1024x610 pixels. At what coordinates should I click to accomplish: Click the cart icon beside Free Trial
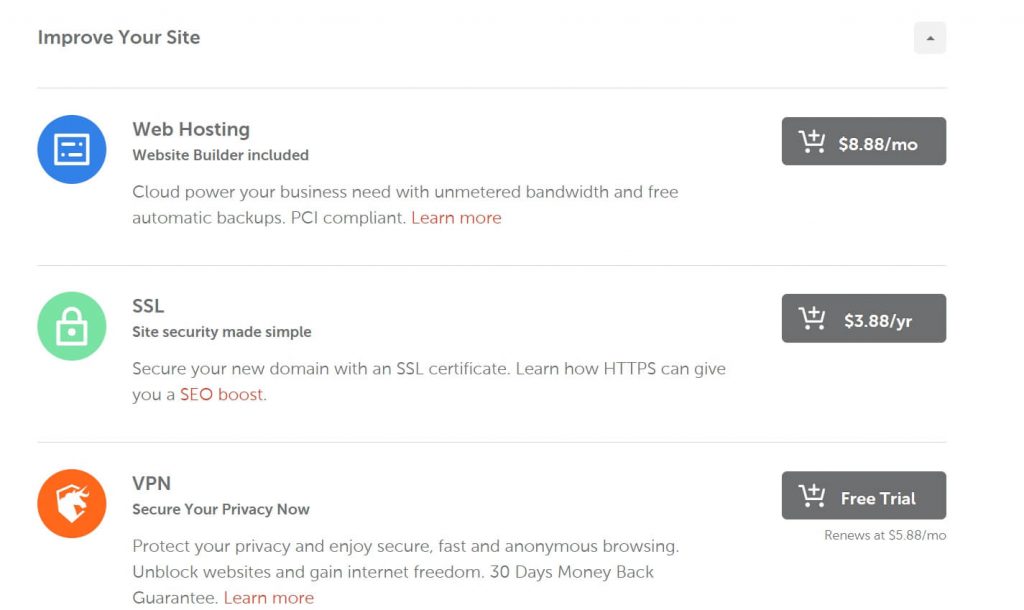tap(812, 496)
